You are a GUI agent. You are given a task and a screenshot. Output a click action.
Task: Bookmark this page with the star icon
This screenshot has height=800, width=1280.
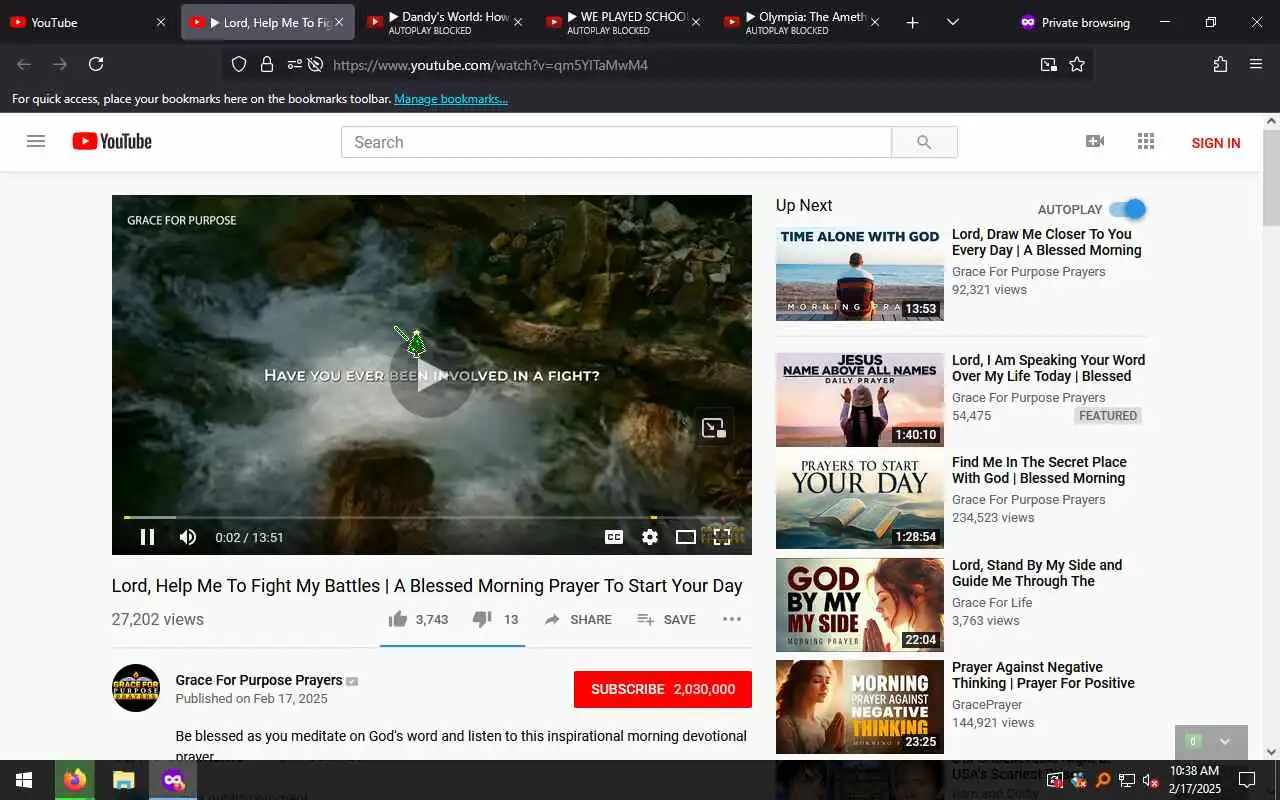click(1077, 64)
